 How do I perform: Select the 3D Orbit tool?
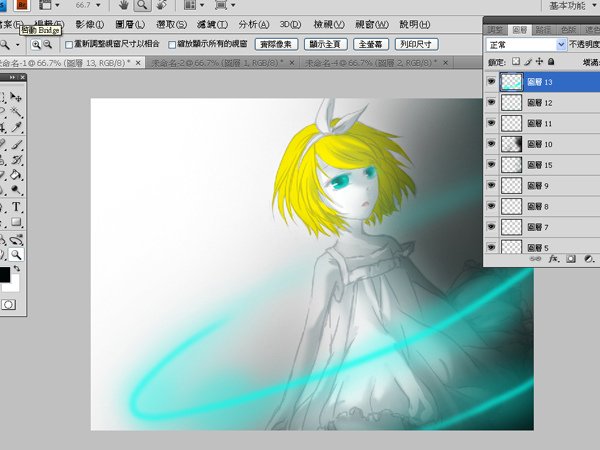tap(16, 240)
